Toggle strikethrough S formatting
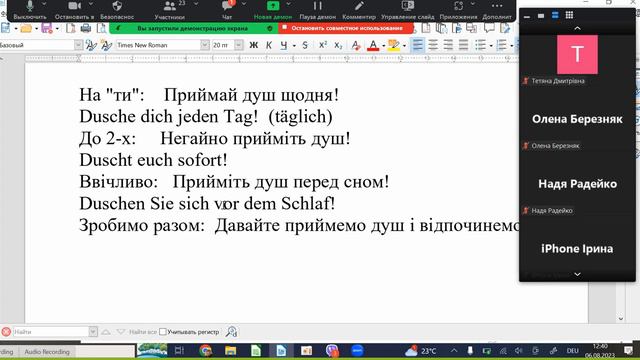 tap(305, 45)
